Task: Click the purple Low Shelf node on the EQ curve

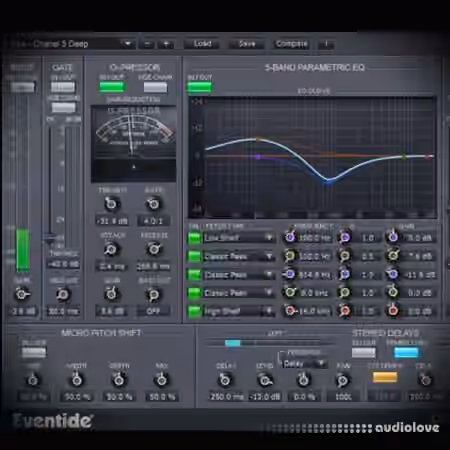Action: point(258,157)
